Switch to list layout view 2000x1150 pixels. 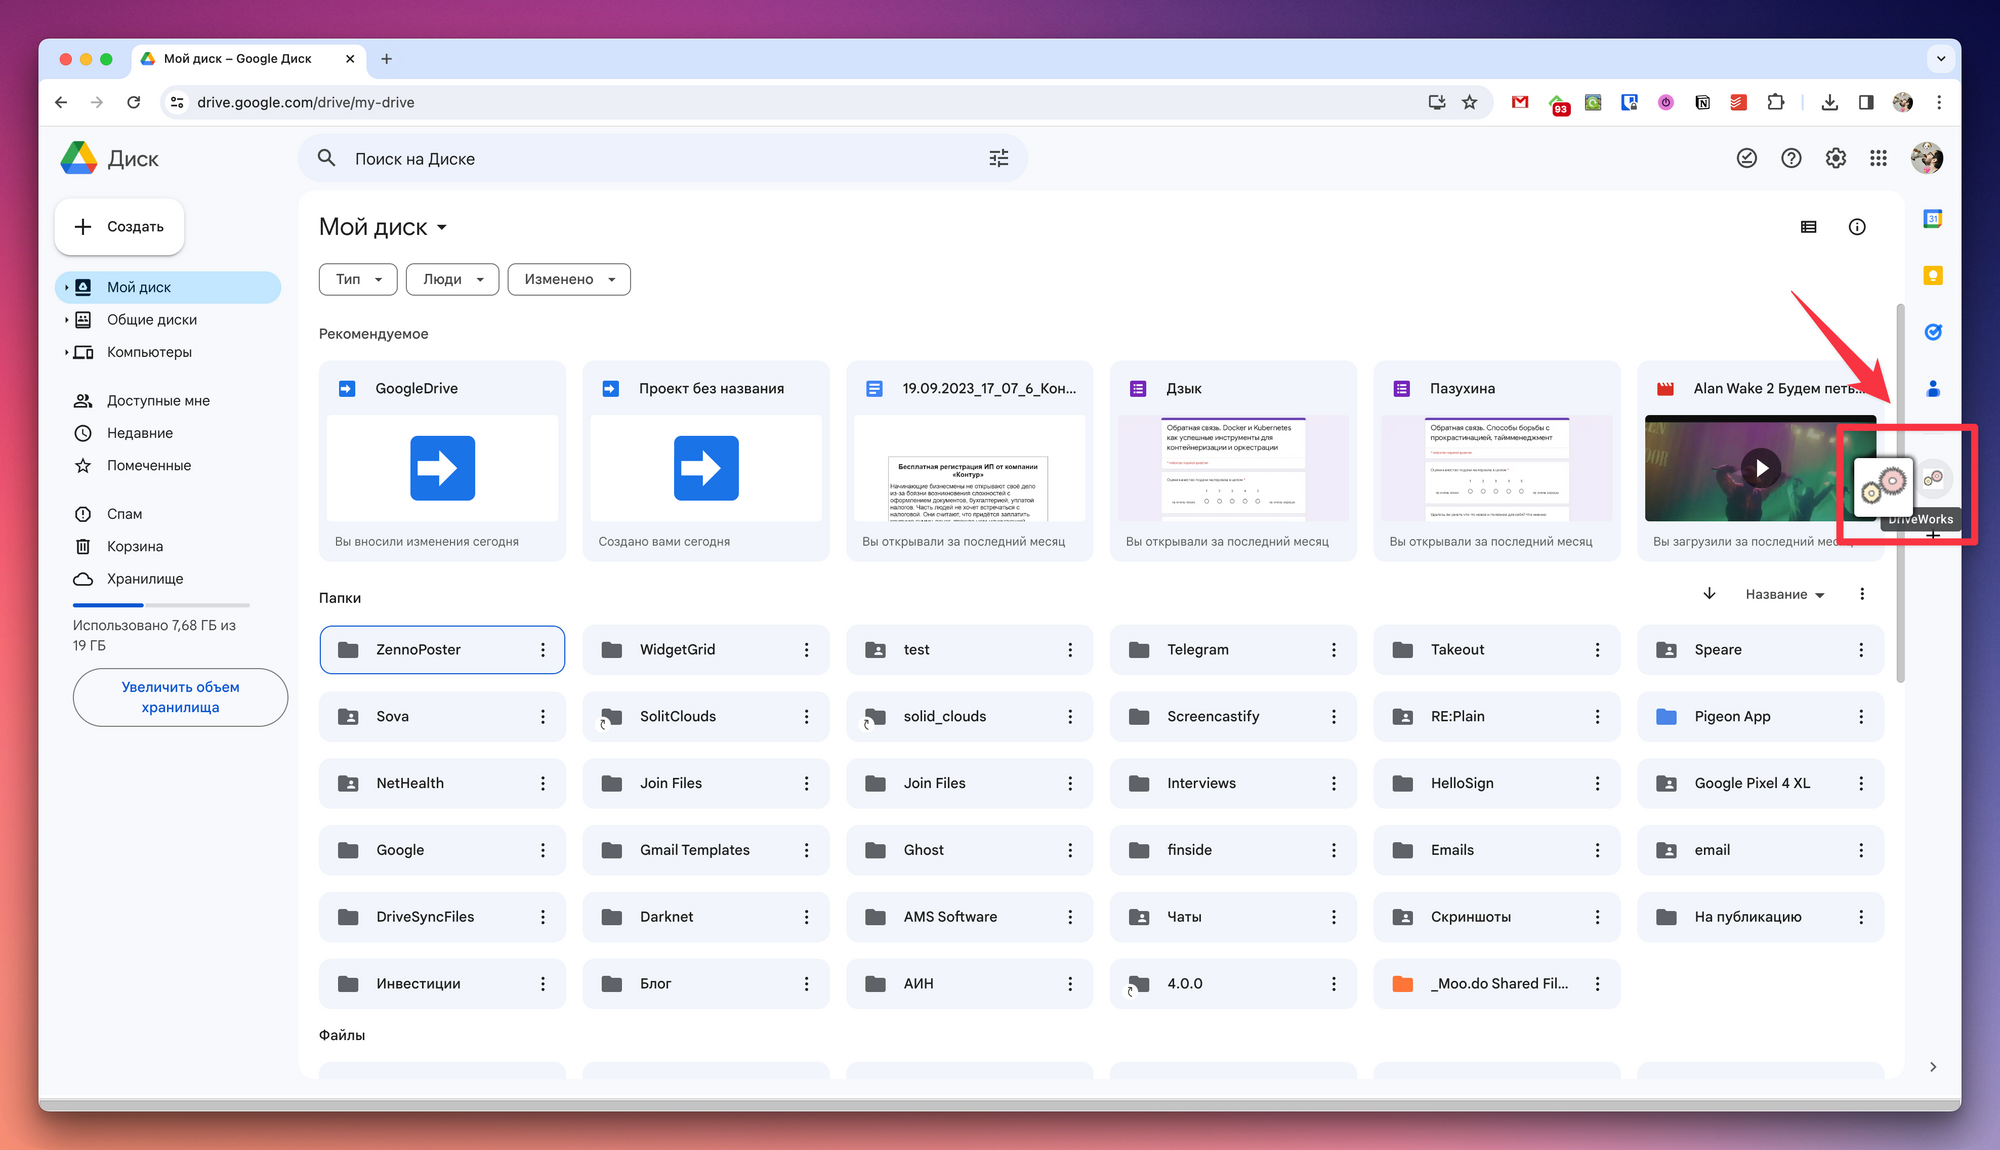click(1808, 227)
